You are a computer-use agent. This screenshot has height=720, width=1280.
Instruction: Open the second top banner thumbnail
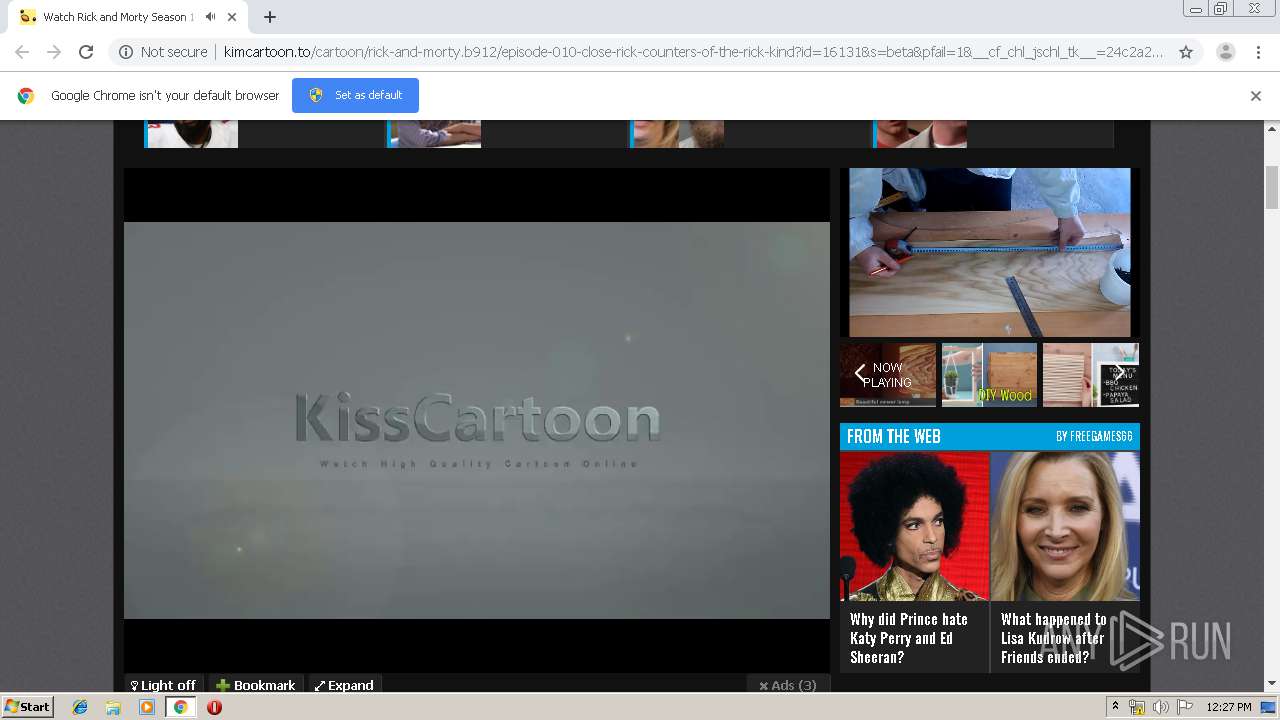click(435, 134)
